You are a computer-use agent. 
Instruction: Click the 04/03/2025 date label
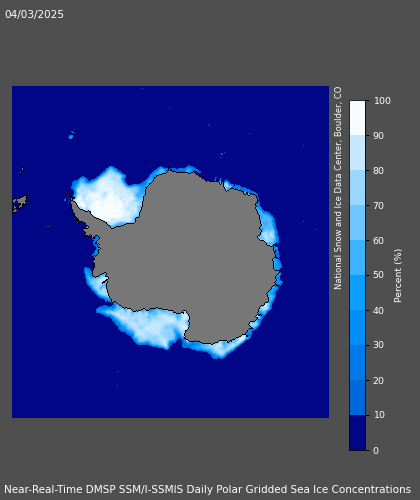coord(34,14)
